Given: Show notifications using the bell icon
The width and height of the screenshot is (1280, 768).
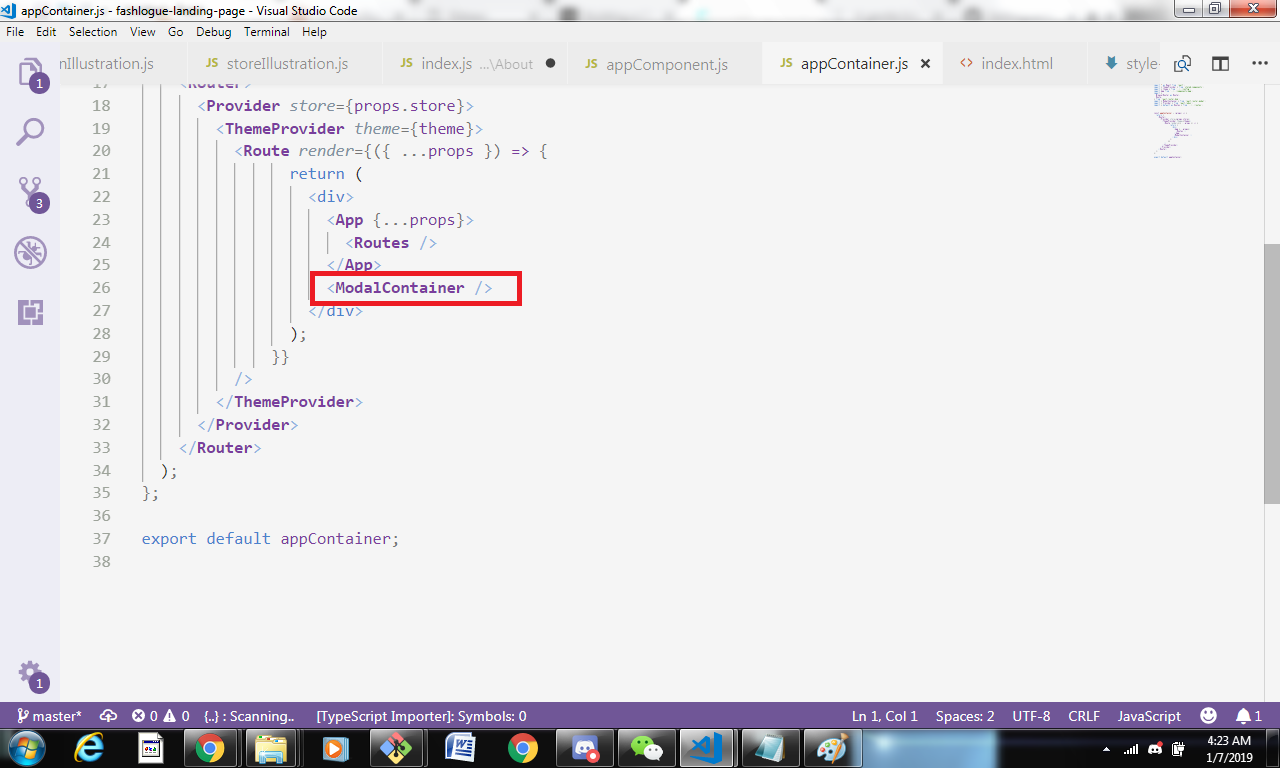Looking at the screenshot, I should pyautogui.click(x=1249, y=716).
